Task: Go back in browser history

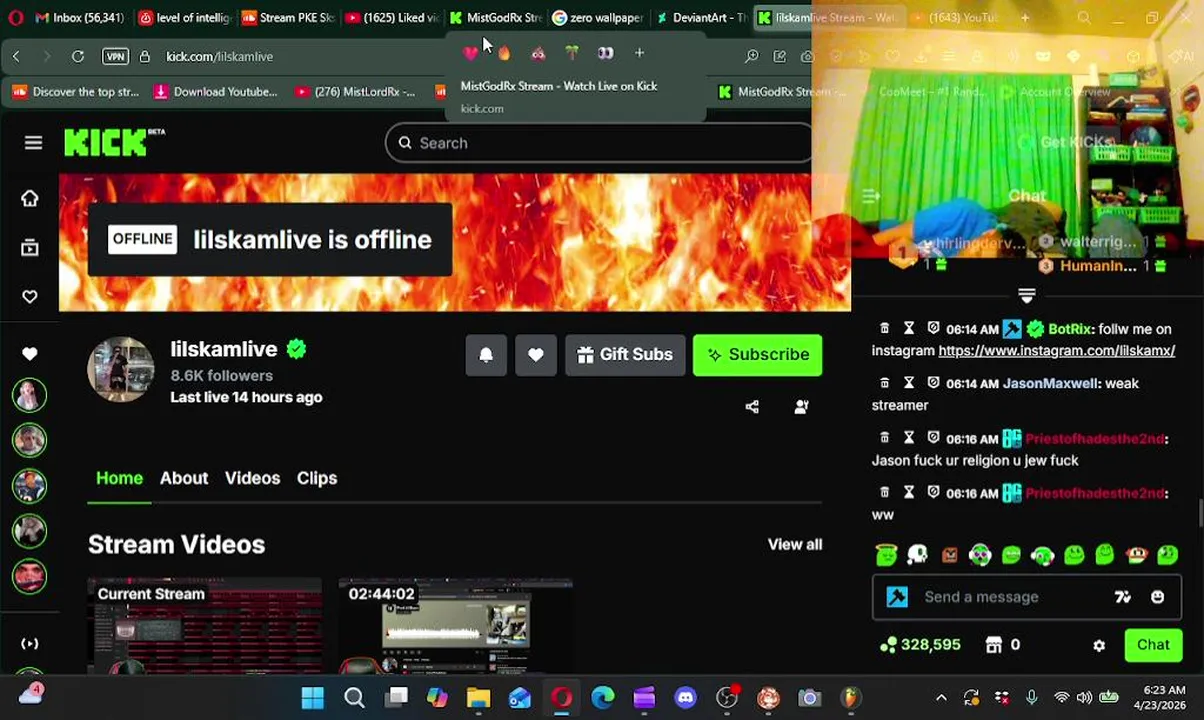Action: click(x=16, y=56)
